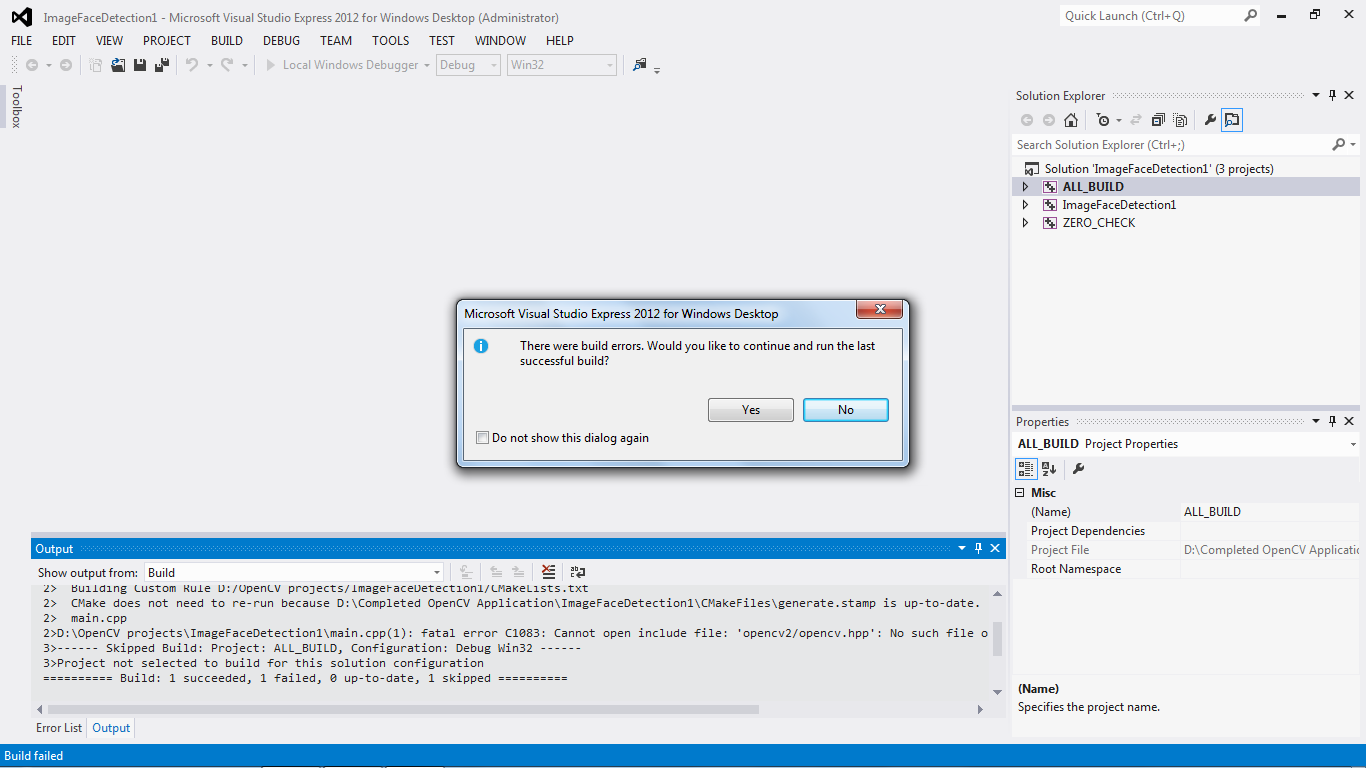The image size is (1366, 768).
Task: Expand the ALL_BUILD project
Action: click(x=1025, y=187)
